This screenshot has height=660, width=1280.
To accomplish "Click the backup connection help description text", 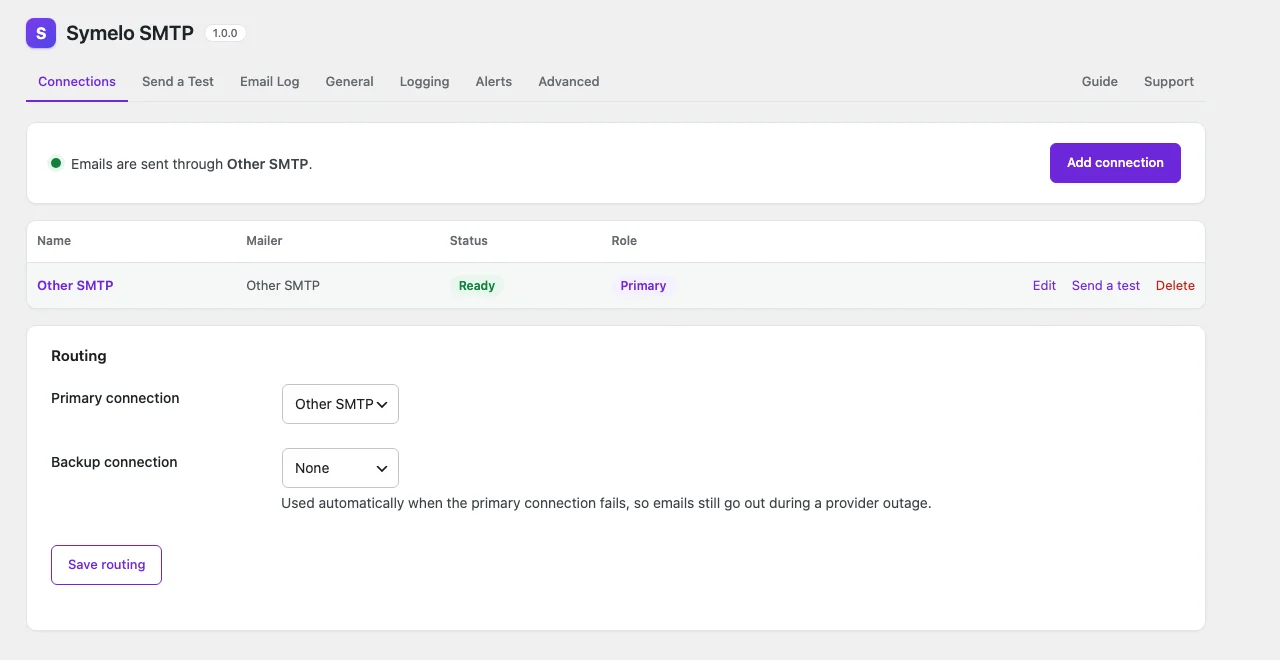I will click(x=606, y=503).
